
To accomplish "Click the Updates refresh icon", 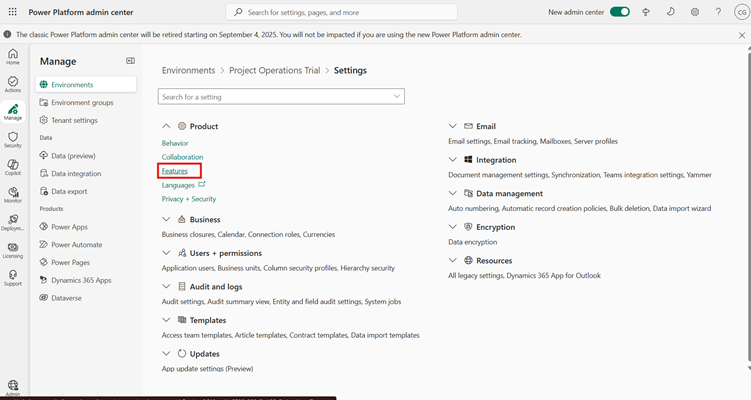I will pyautogui.click(x=182, y=354).
